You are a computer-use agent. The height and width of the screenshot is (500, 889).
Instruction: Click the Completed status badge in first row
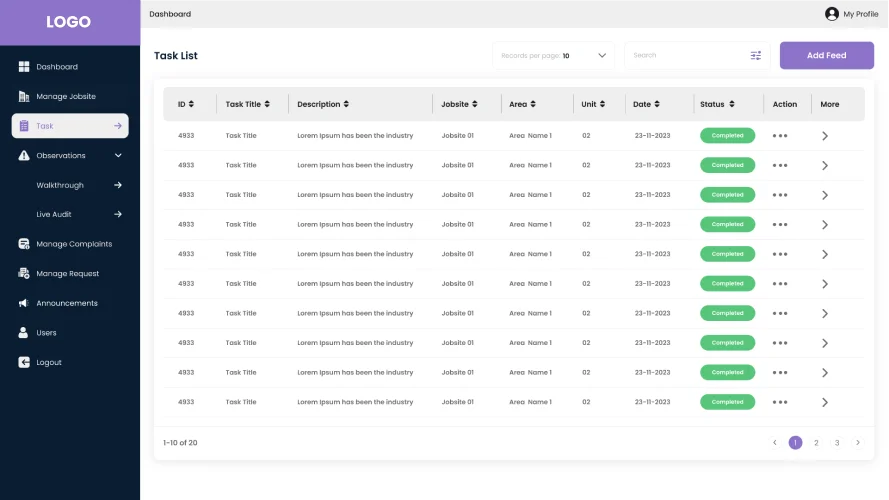(727, 136)
